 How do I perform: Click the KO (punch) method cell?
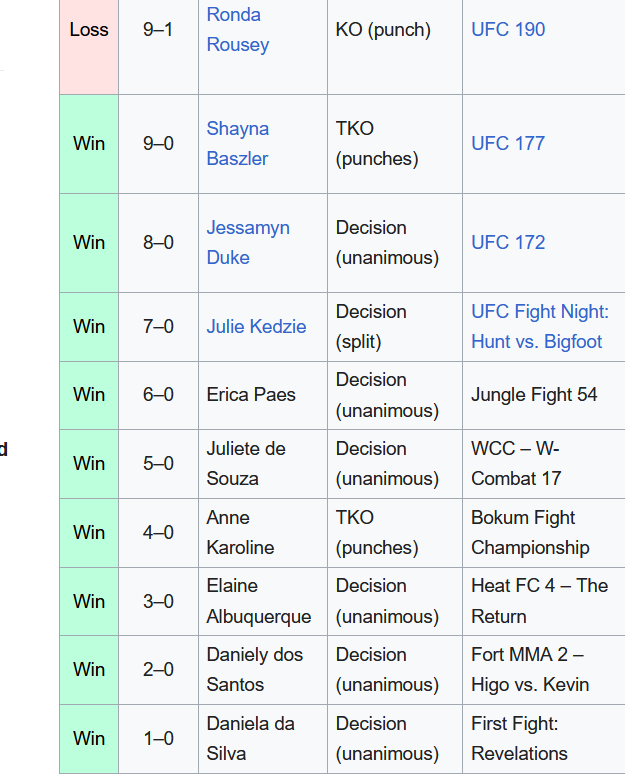point(395,47)
